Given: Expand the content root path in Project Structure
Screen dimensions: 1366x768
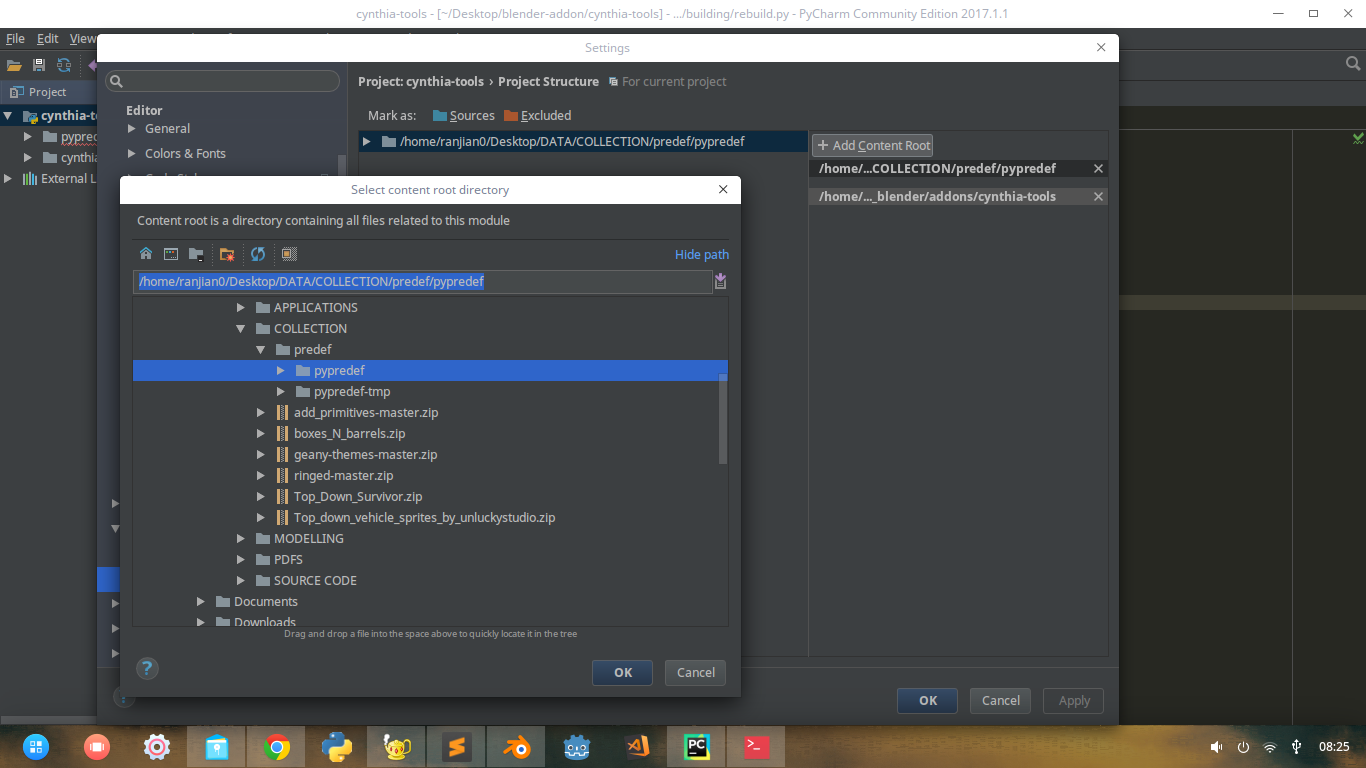Looking at the screenshot, I should coord(367,142).
